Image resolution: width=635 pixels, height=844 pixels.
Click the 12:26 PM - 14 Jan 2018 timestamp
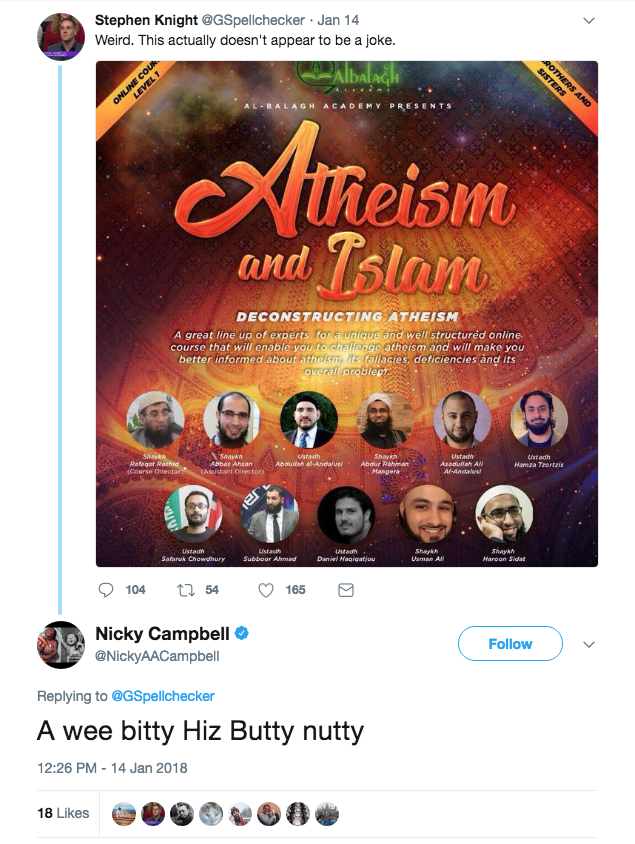112,768
